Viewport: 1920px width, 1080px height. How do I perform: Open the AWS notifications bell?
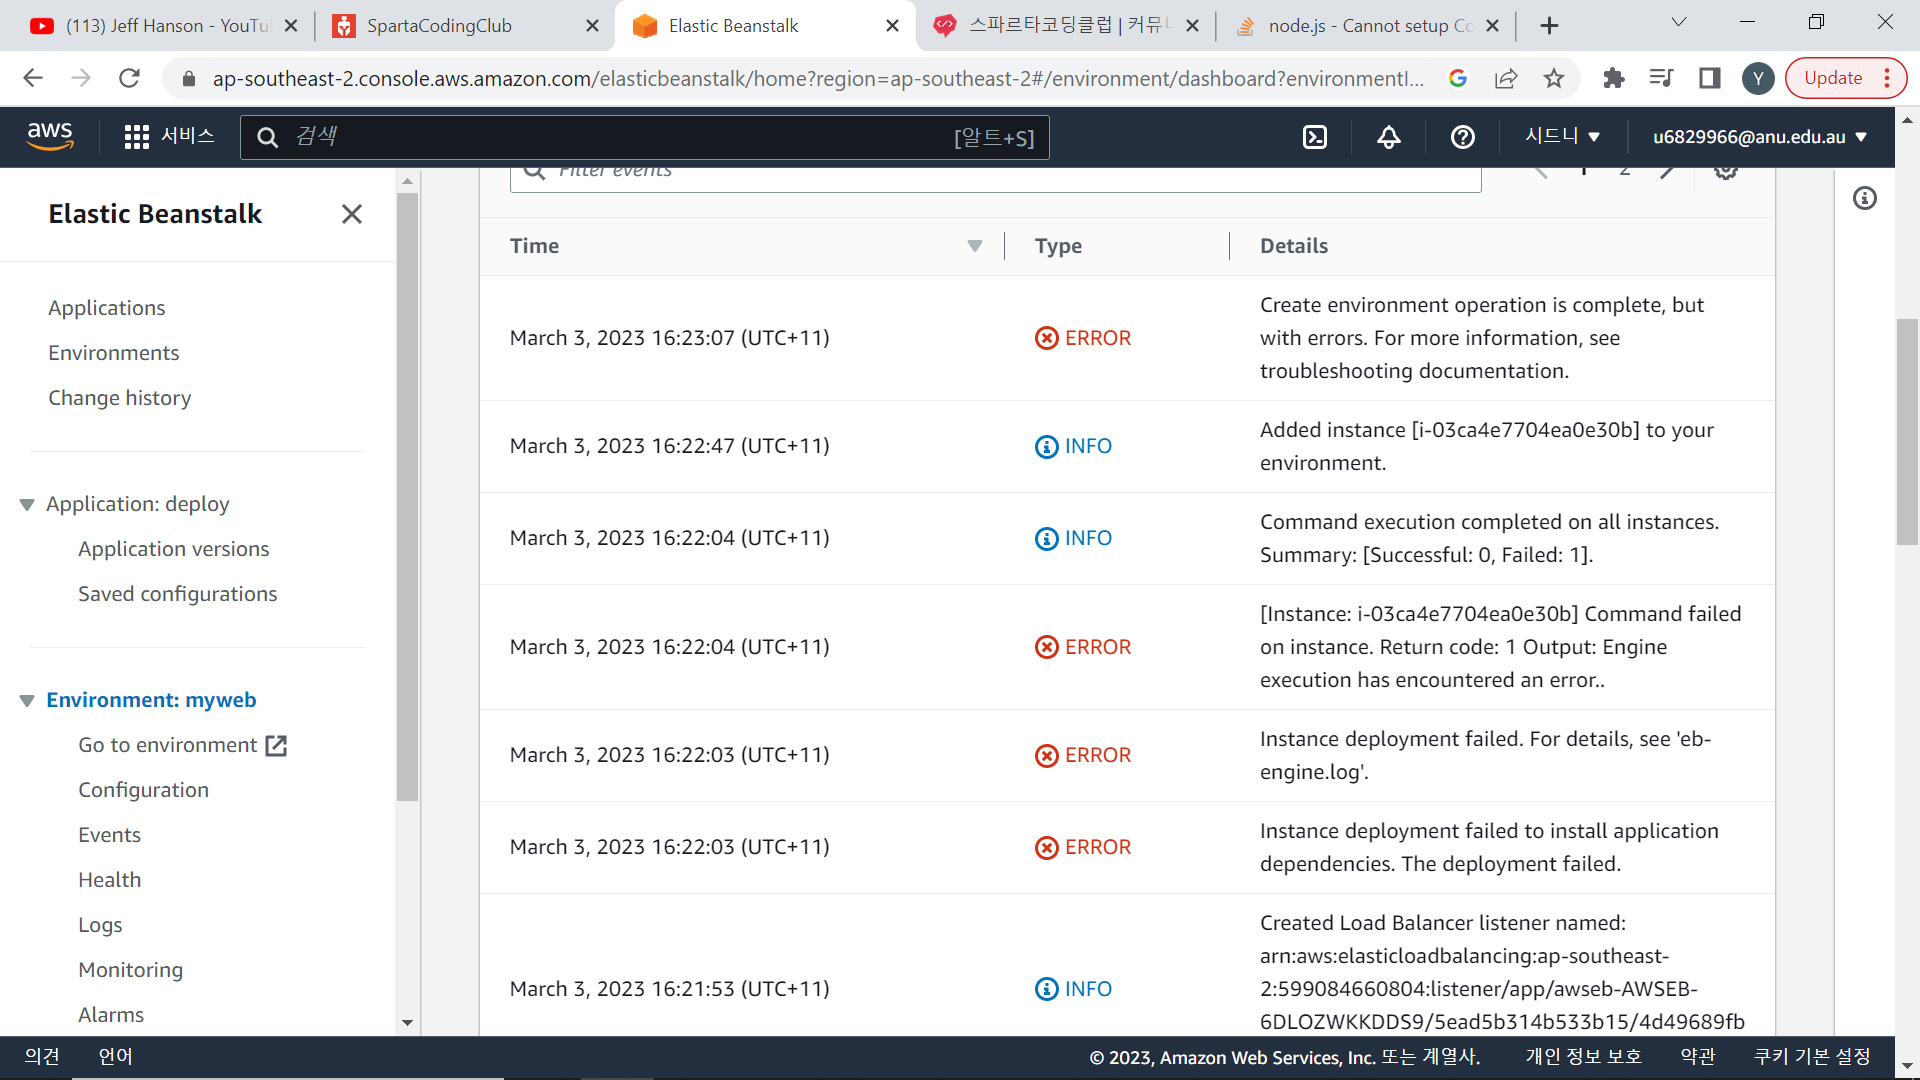[1389, 137]
